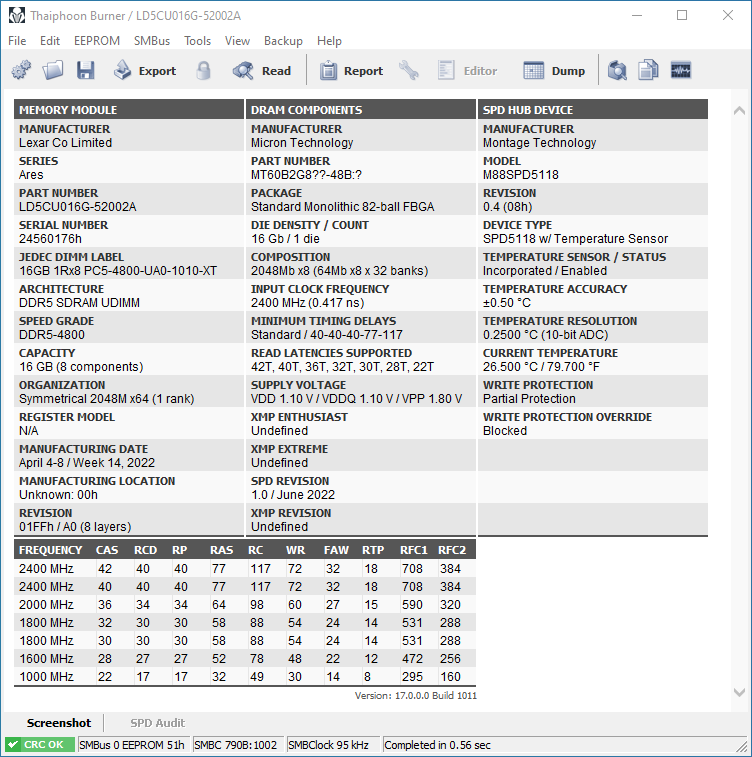Screen dimensions: 752x757
Task: Click the JEDEC DIMM label value
Action: click(x=118, y=270)
